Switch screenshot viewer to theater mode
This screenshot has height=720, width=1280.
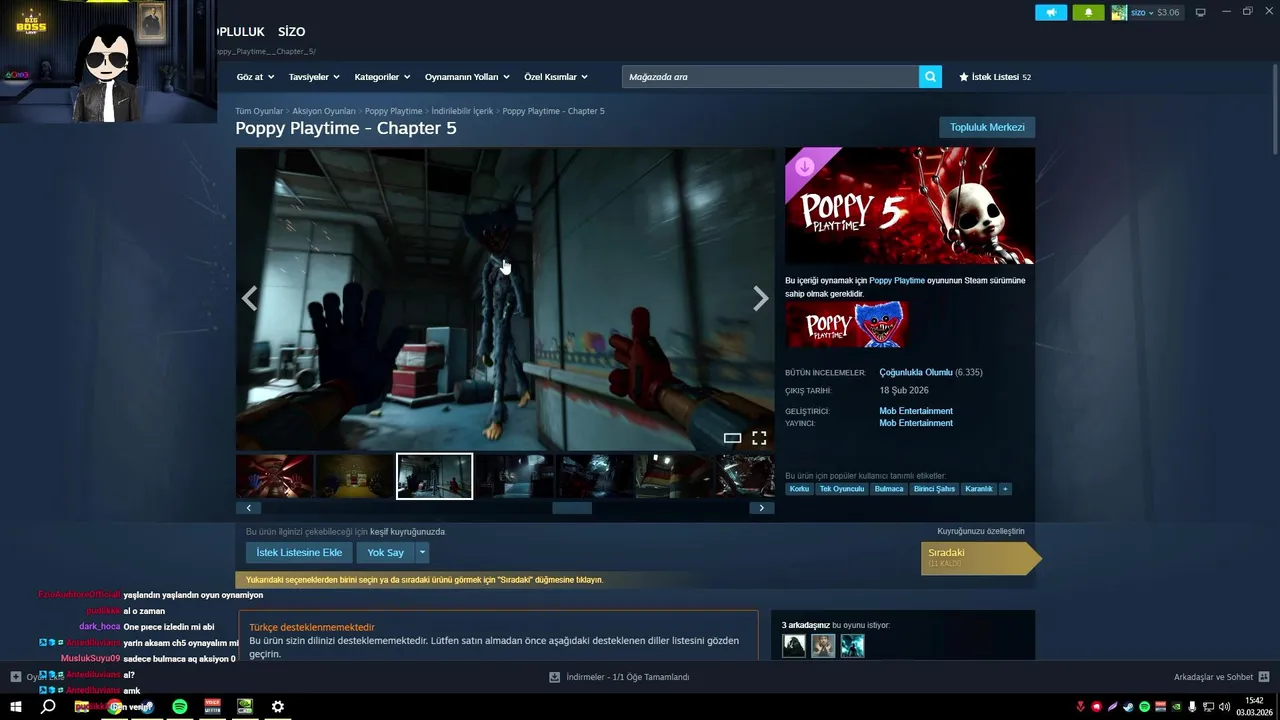[732, 438]
